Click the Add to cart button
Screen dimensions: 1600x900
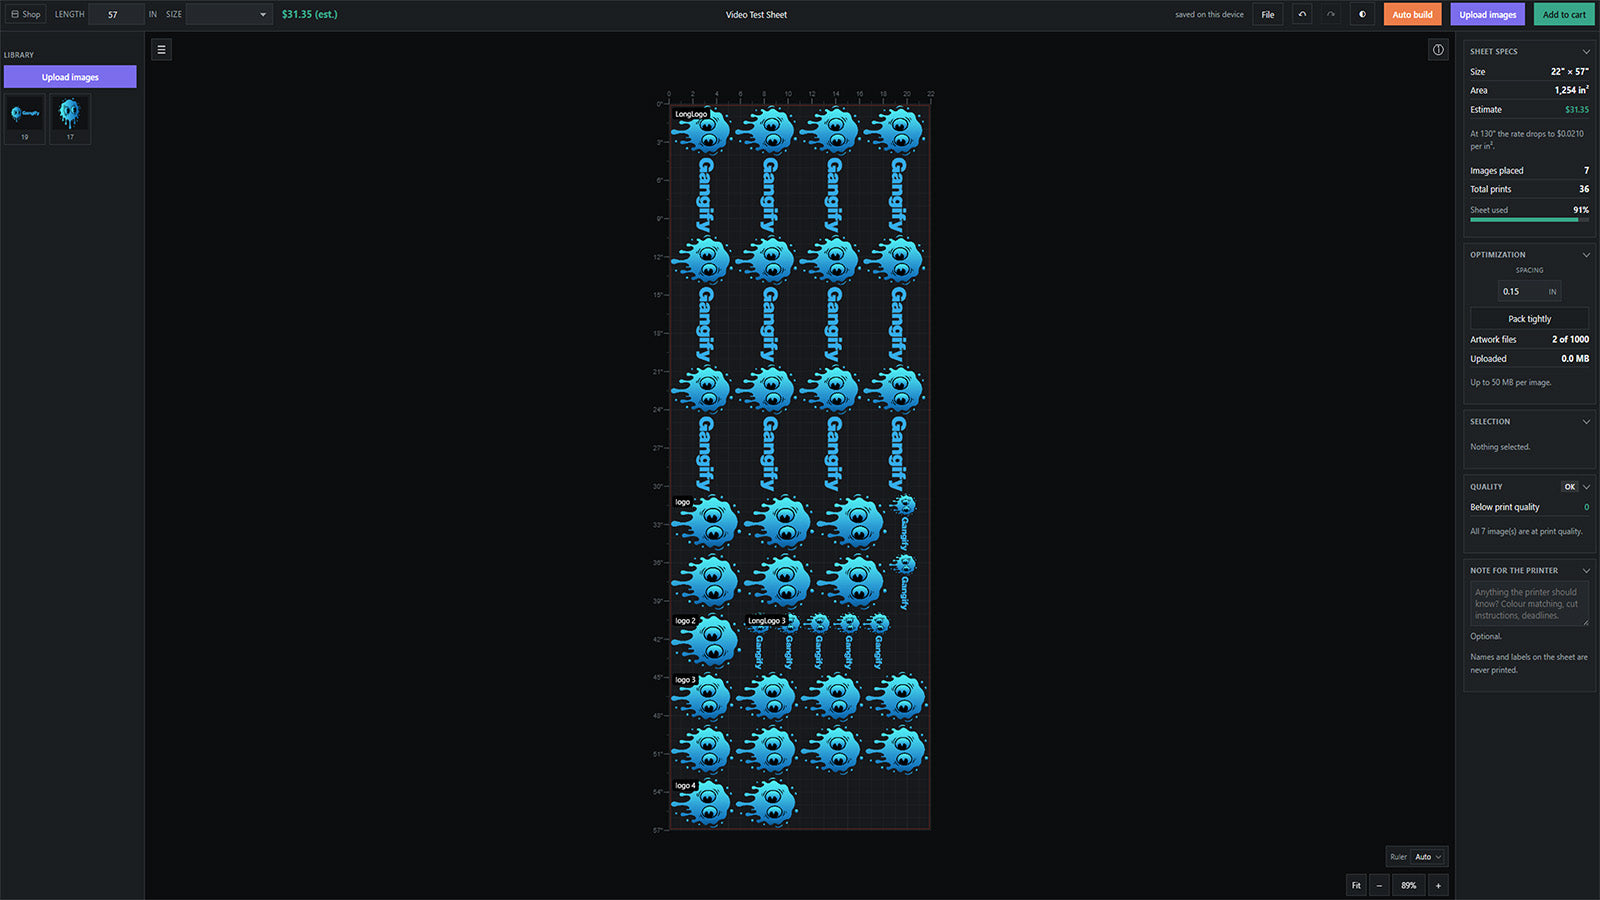pyautogui.click(x=1564, y=14)
